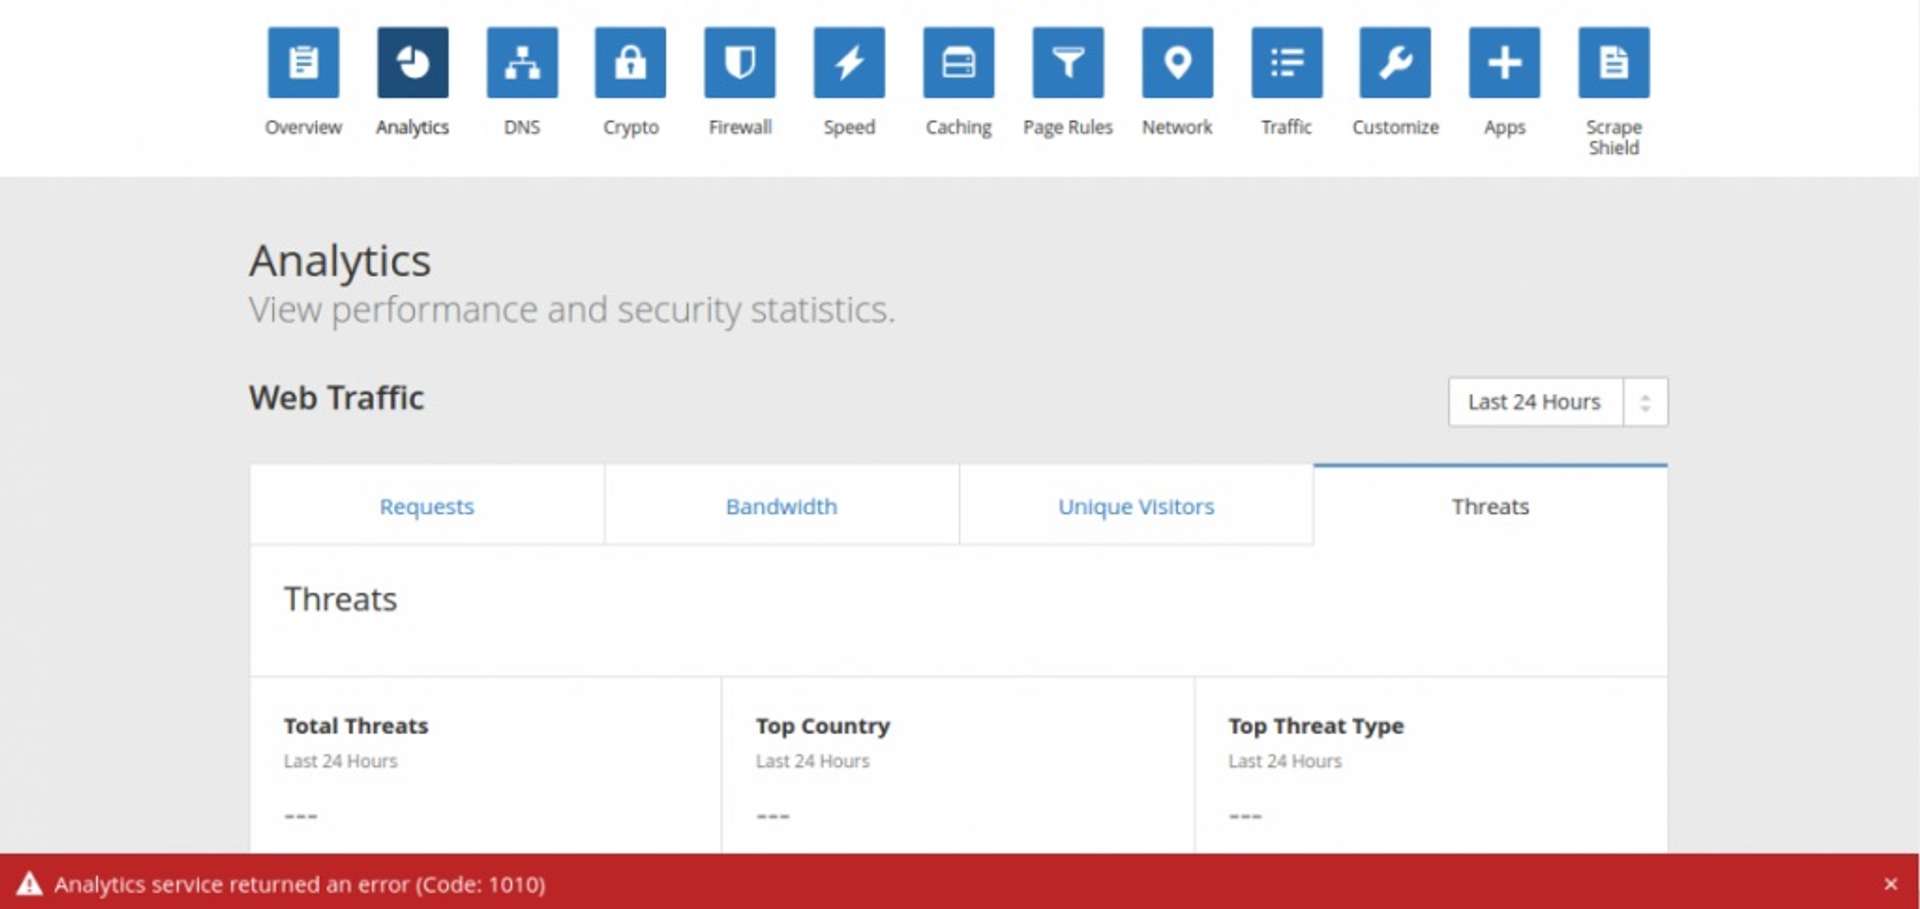Open the Firewall section
Image resolution: width=1920 pixels, height=909 pixels.
click(739, 62)
